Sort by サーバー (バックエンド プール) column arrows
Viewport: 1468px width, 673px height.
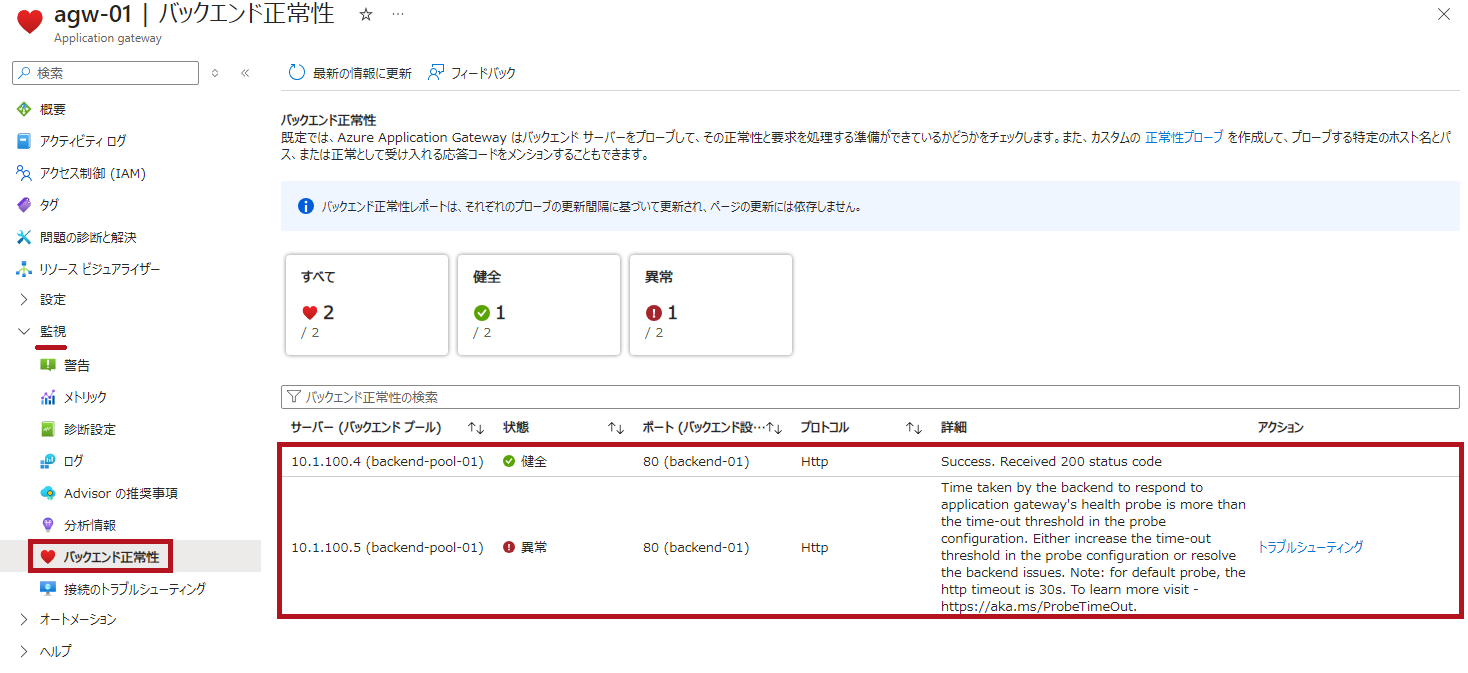click(x=476, y=427)
